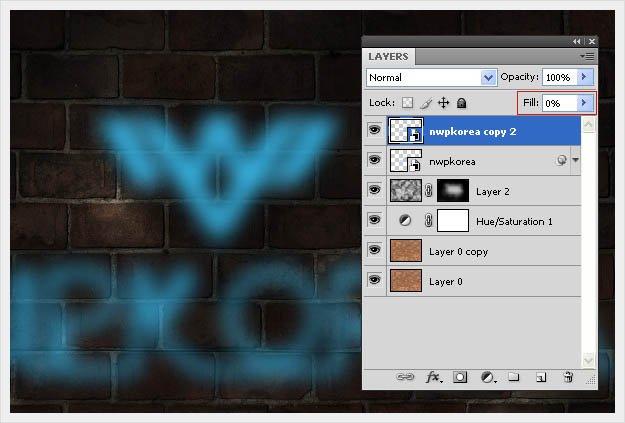The image size is (625, 423).
Task: Click Layer 2 black mask thumbnail
Action: tap(453, 190)
